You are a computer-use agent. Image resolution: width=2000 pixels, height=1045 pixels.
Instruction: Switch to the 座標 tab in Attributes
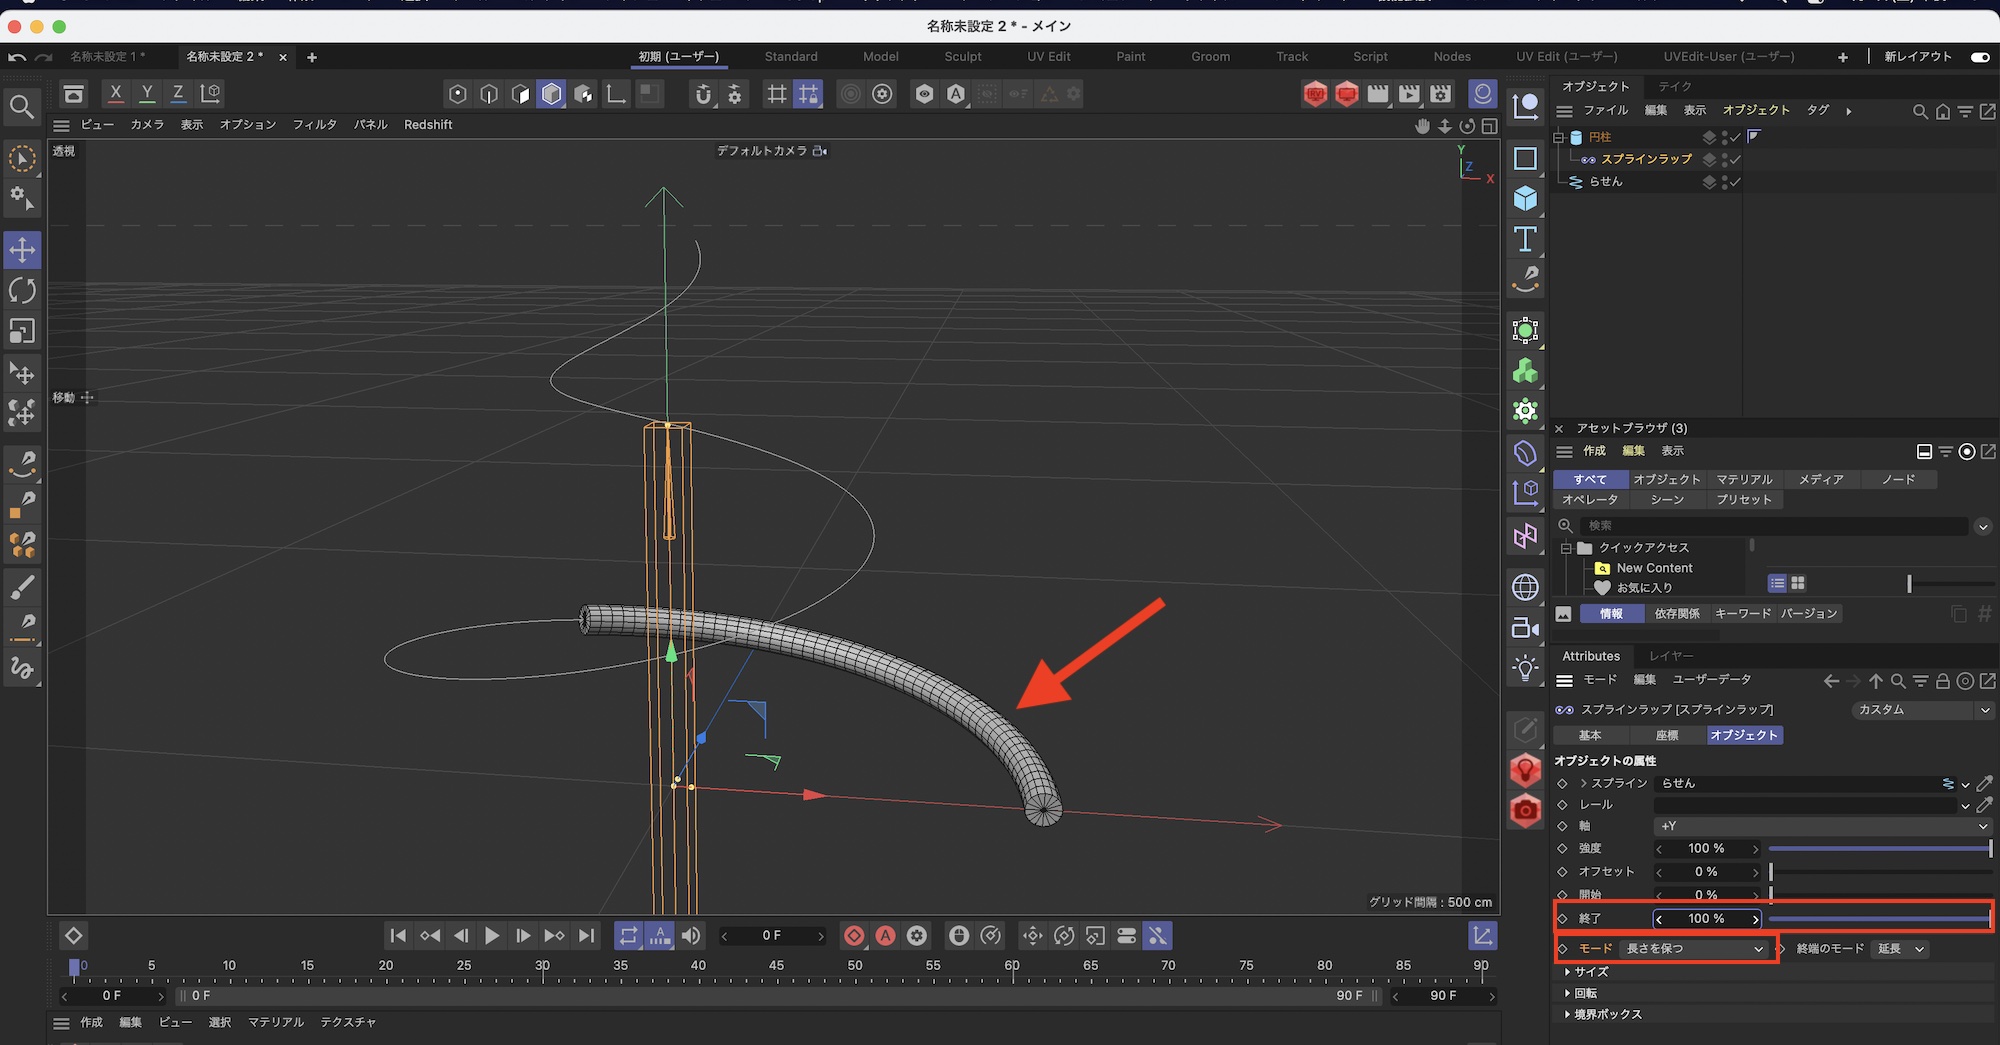[1667, 735]
